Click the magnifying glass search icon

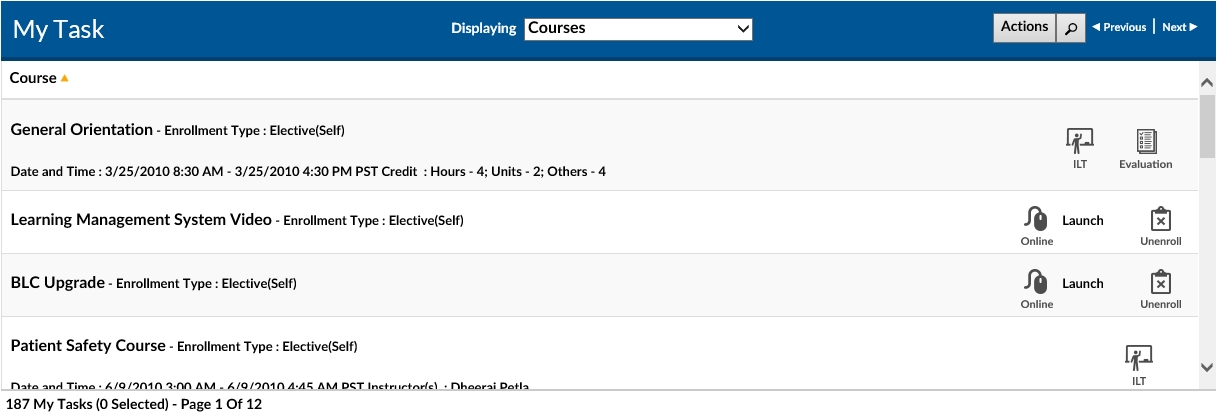pyautogui.click(x=1071, y=28)
